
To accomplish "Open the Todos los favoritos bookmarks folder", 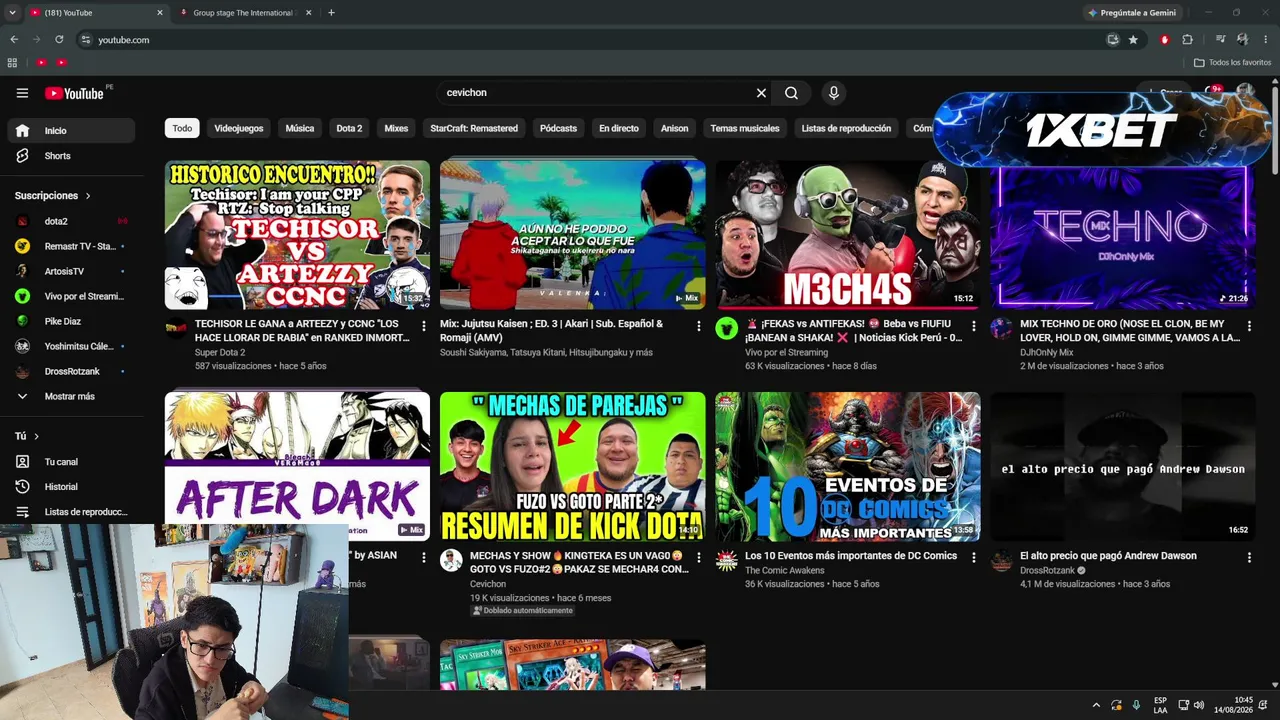I will click(1233, 62).
